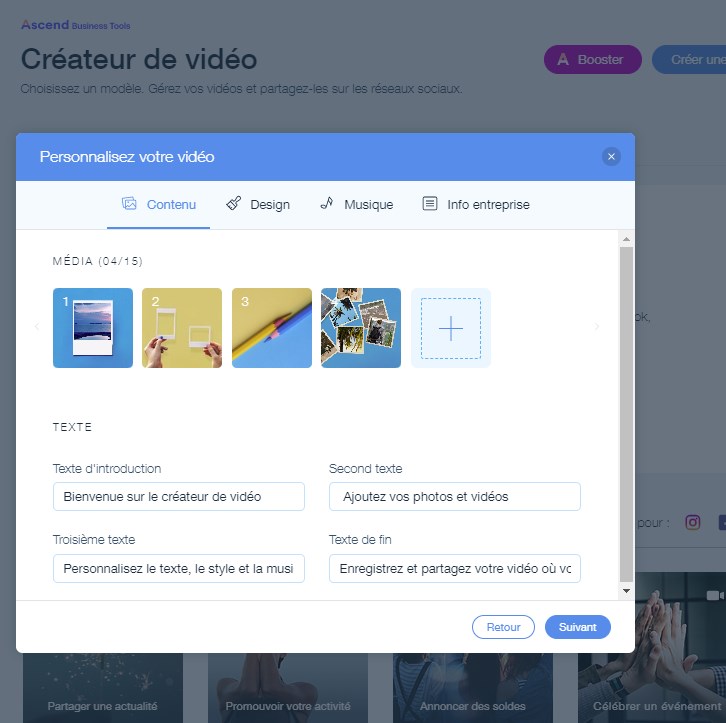Open the Info entreprise tab
726x723 pixels.
click(x=476, y=204)
